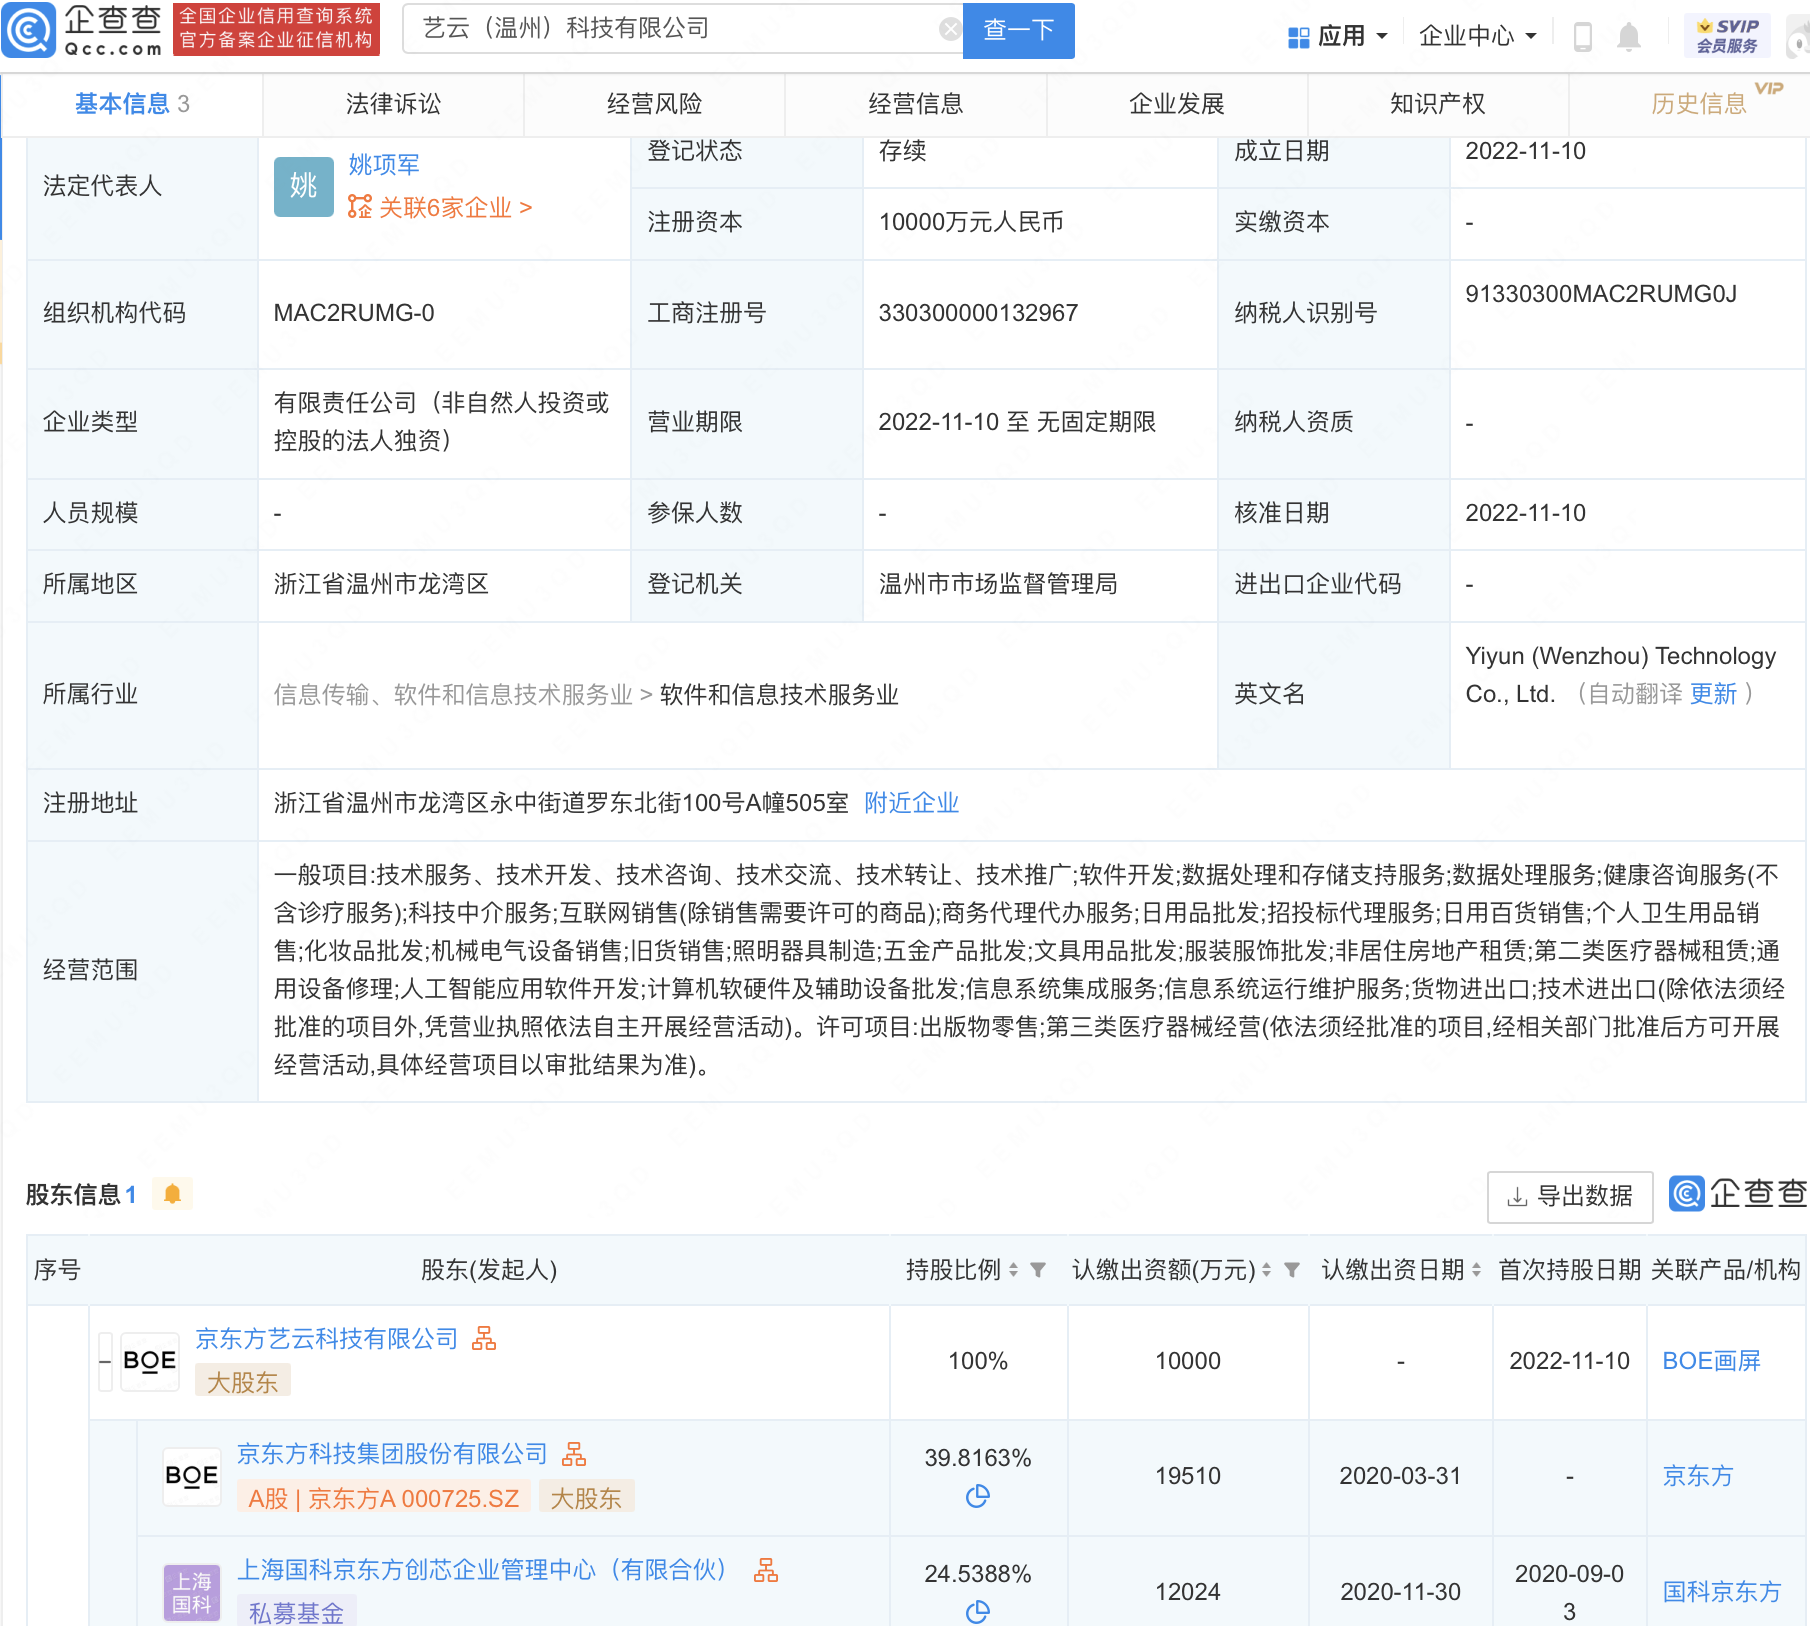Open the mobile phone icon

pyautogui.click(x=1583, y=37)
